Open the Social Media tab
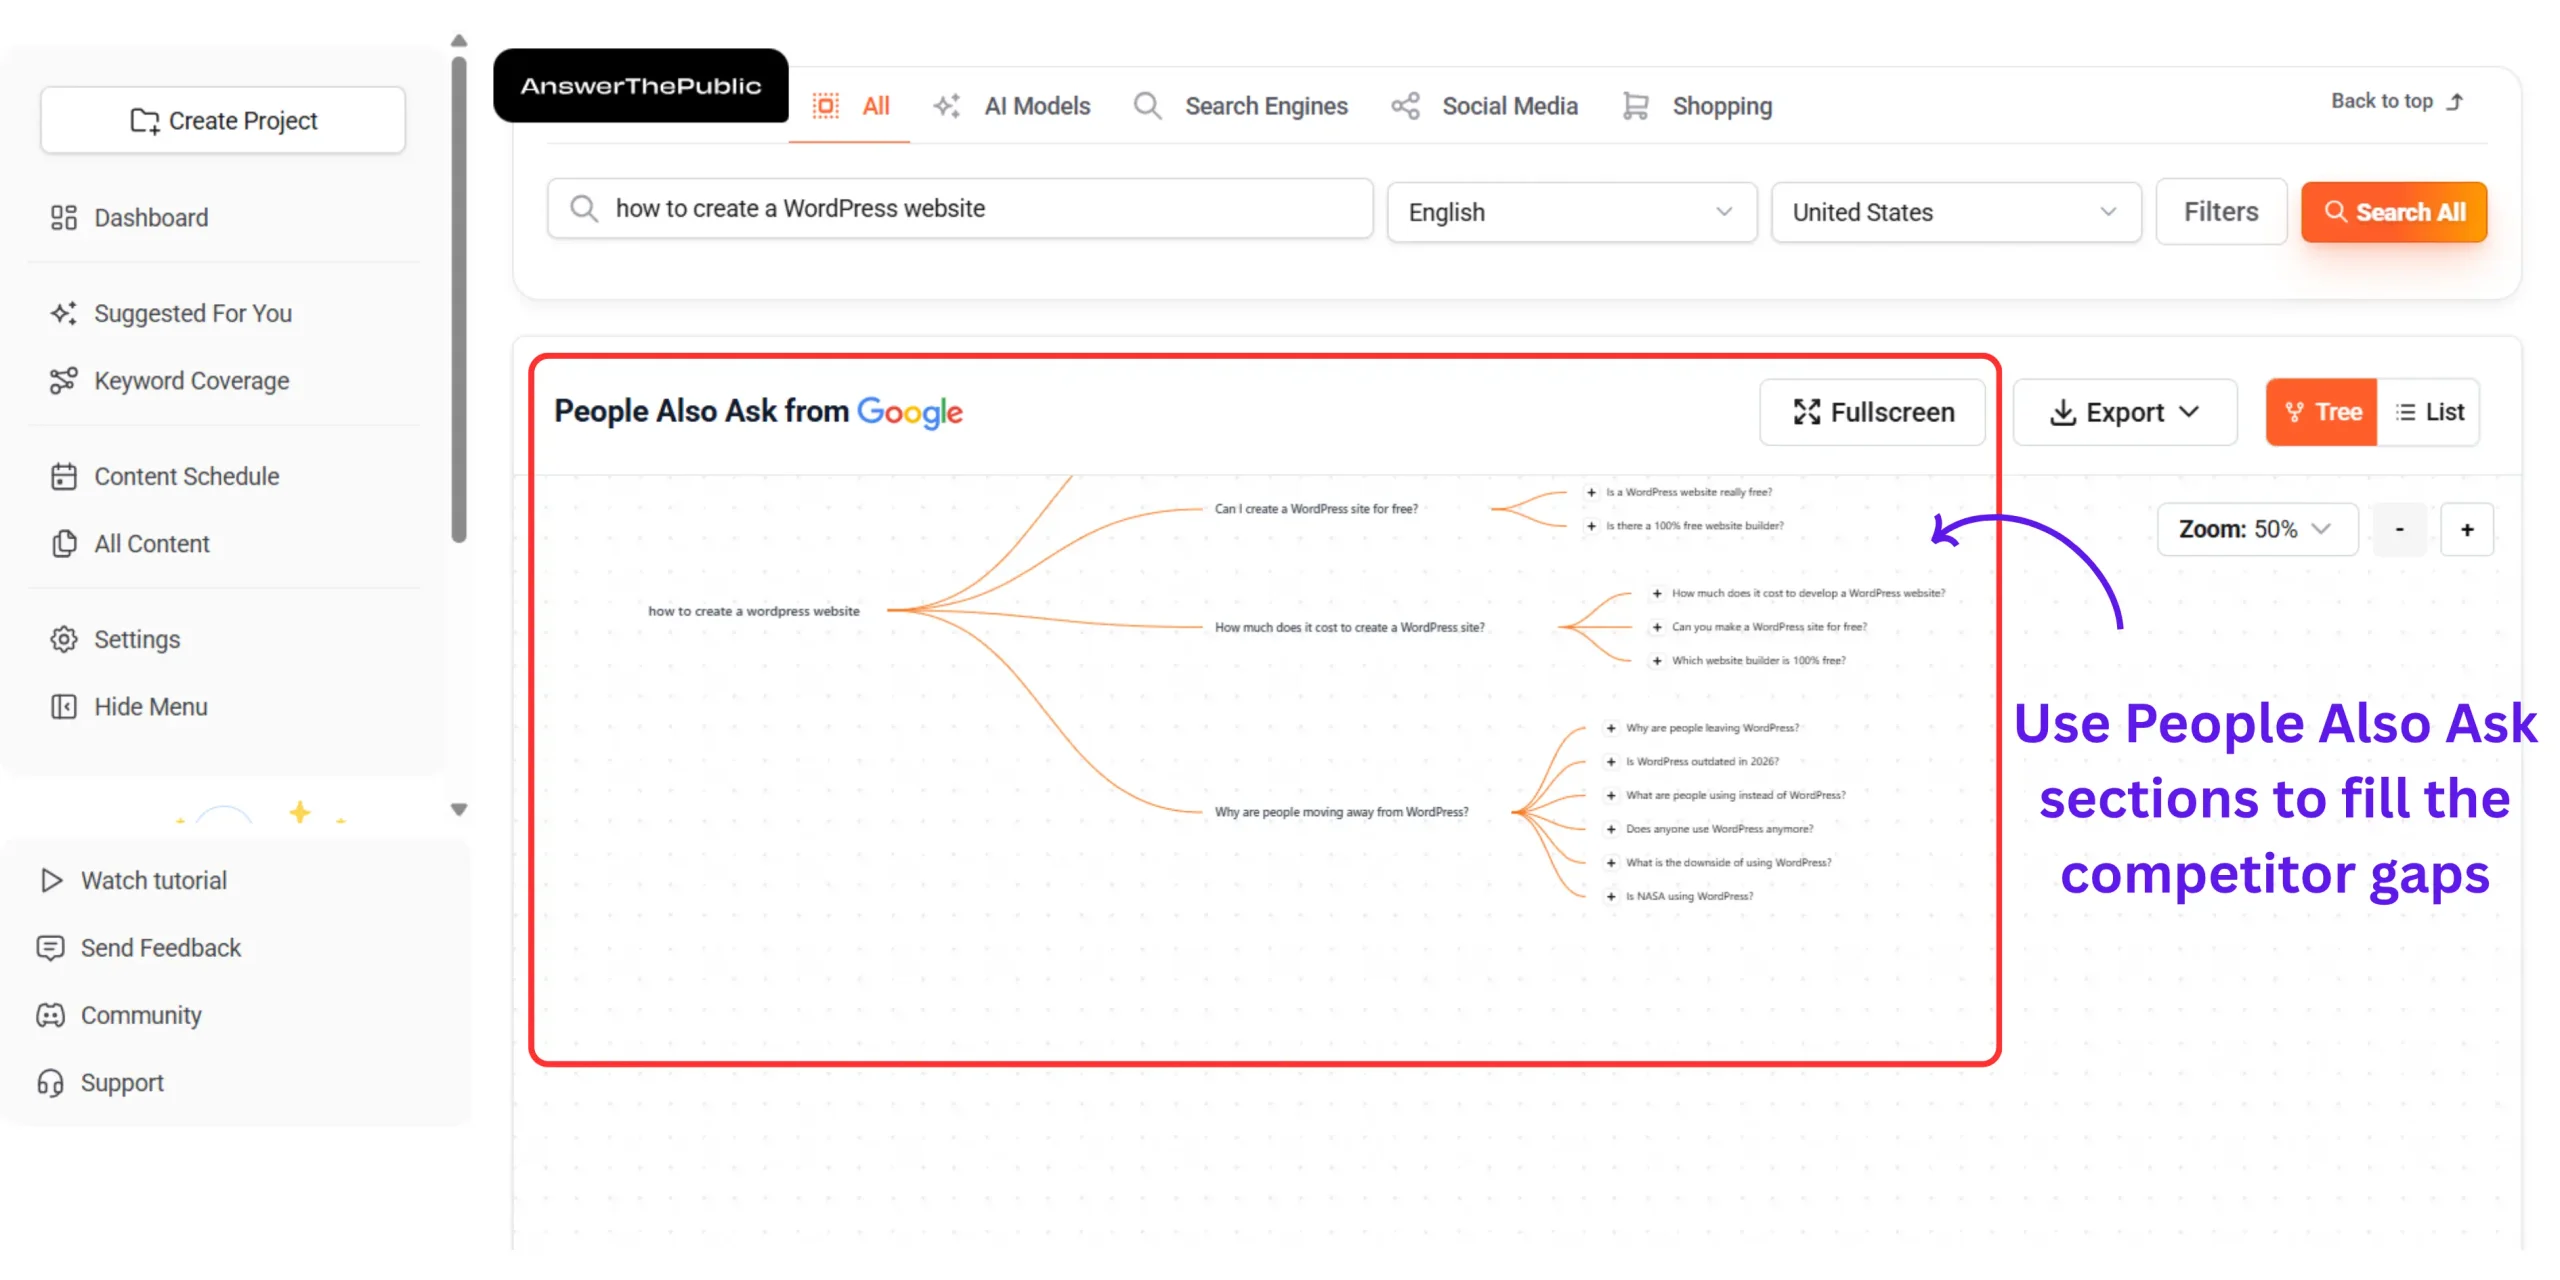The height and width of the screenshot is (1280, 2560). pyautogui.click(x=1484, y=105)
